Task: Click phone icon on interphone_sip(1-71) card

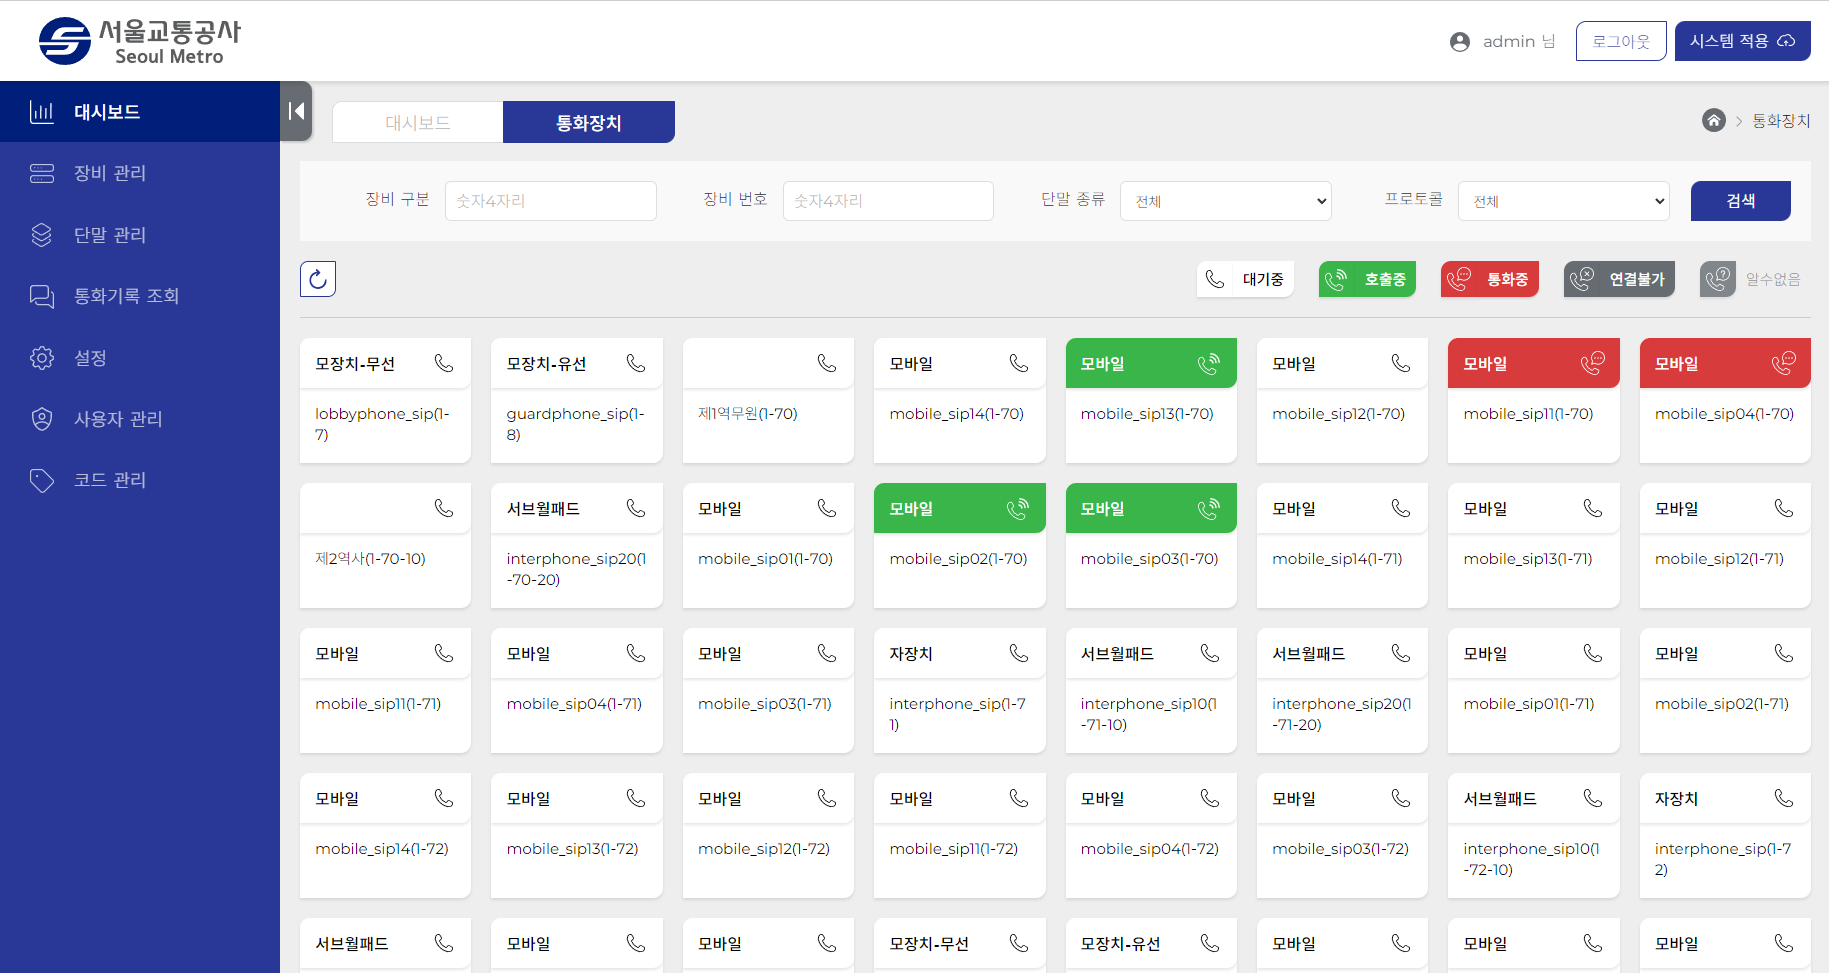Action: [x=1019, y=653]
